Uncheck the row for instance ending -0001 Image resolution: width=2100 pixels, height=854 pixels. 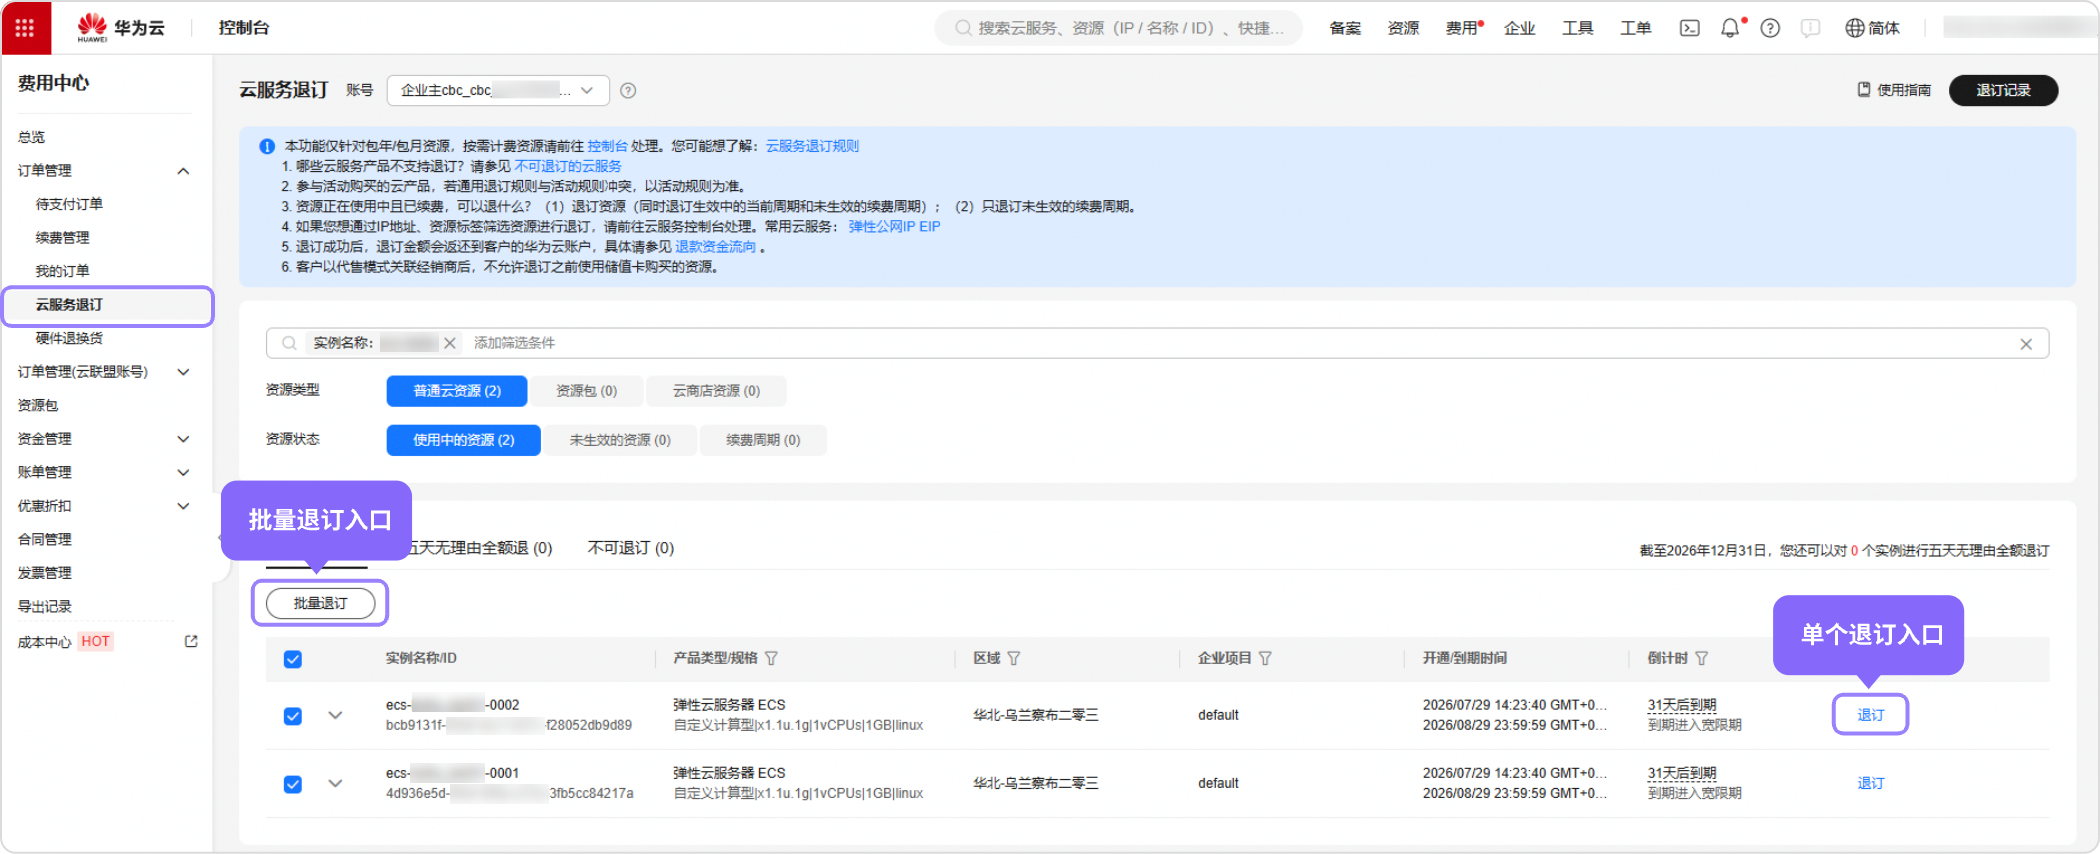pos(293,784)
